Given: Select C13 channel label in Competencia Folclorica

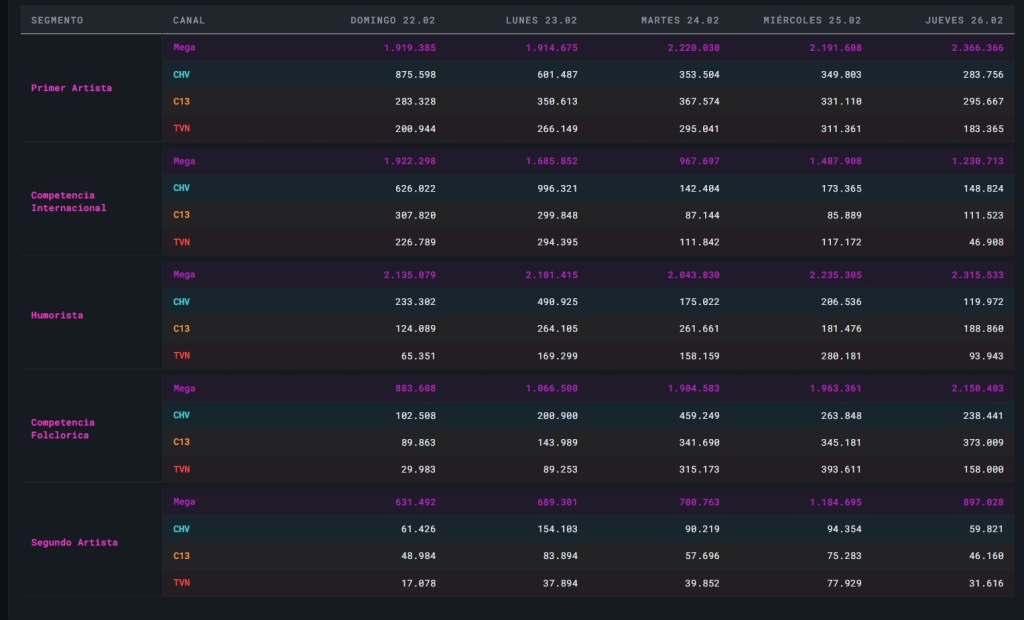Looking at the screenshot, I should [x=181, y=442].
